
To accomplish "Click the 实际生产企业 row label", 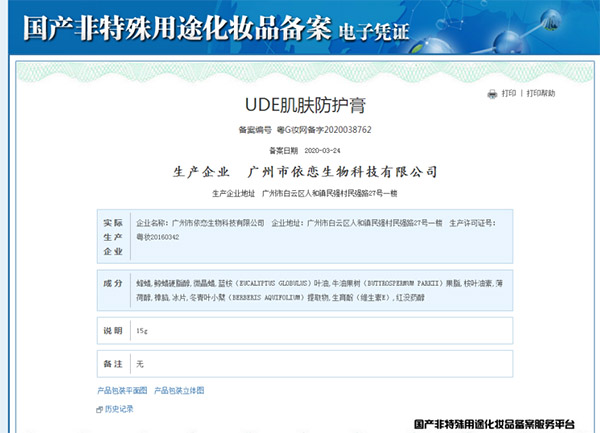I will point(113,237).
